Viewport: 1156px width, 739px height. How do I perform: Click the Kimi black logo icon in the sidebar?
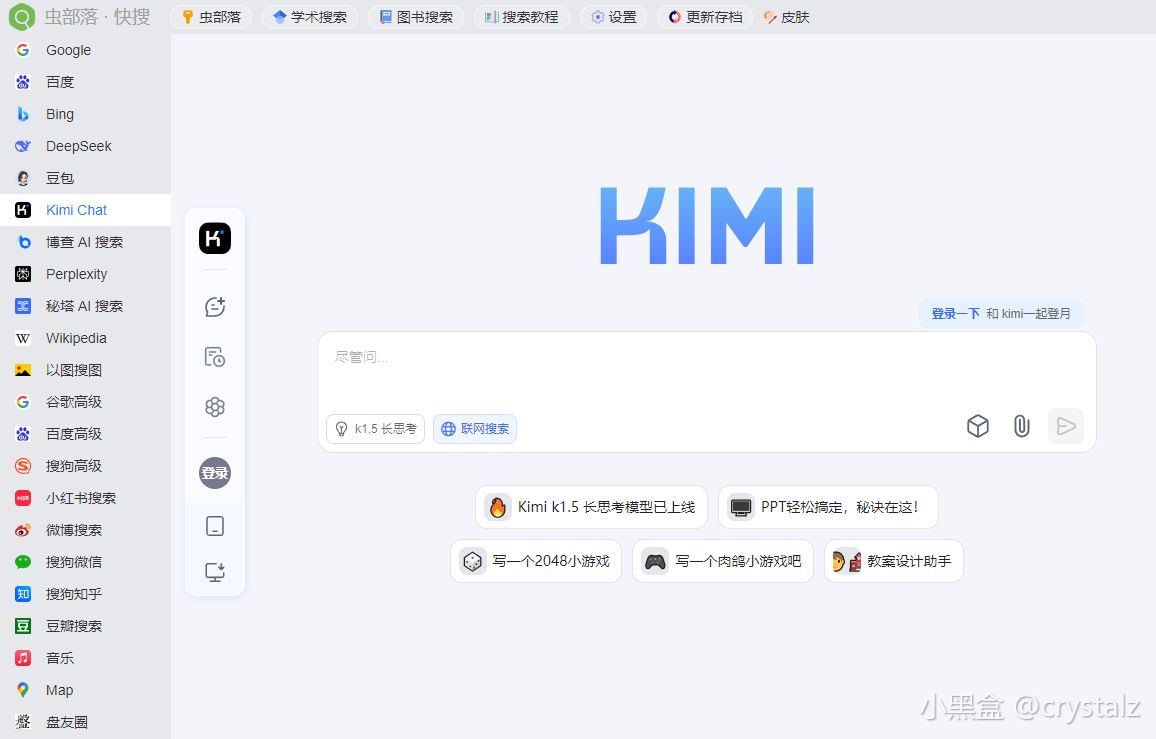click(215, 238)
